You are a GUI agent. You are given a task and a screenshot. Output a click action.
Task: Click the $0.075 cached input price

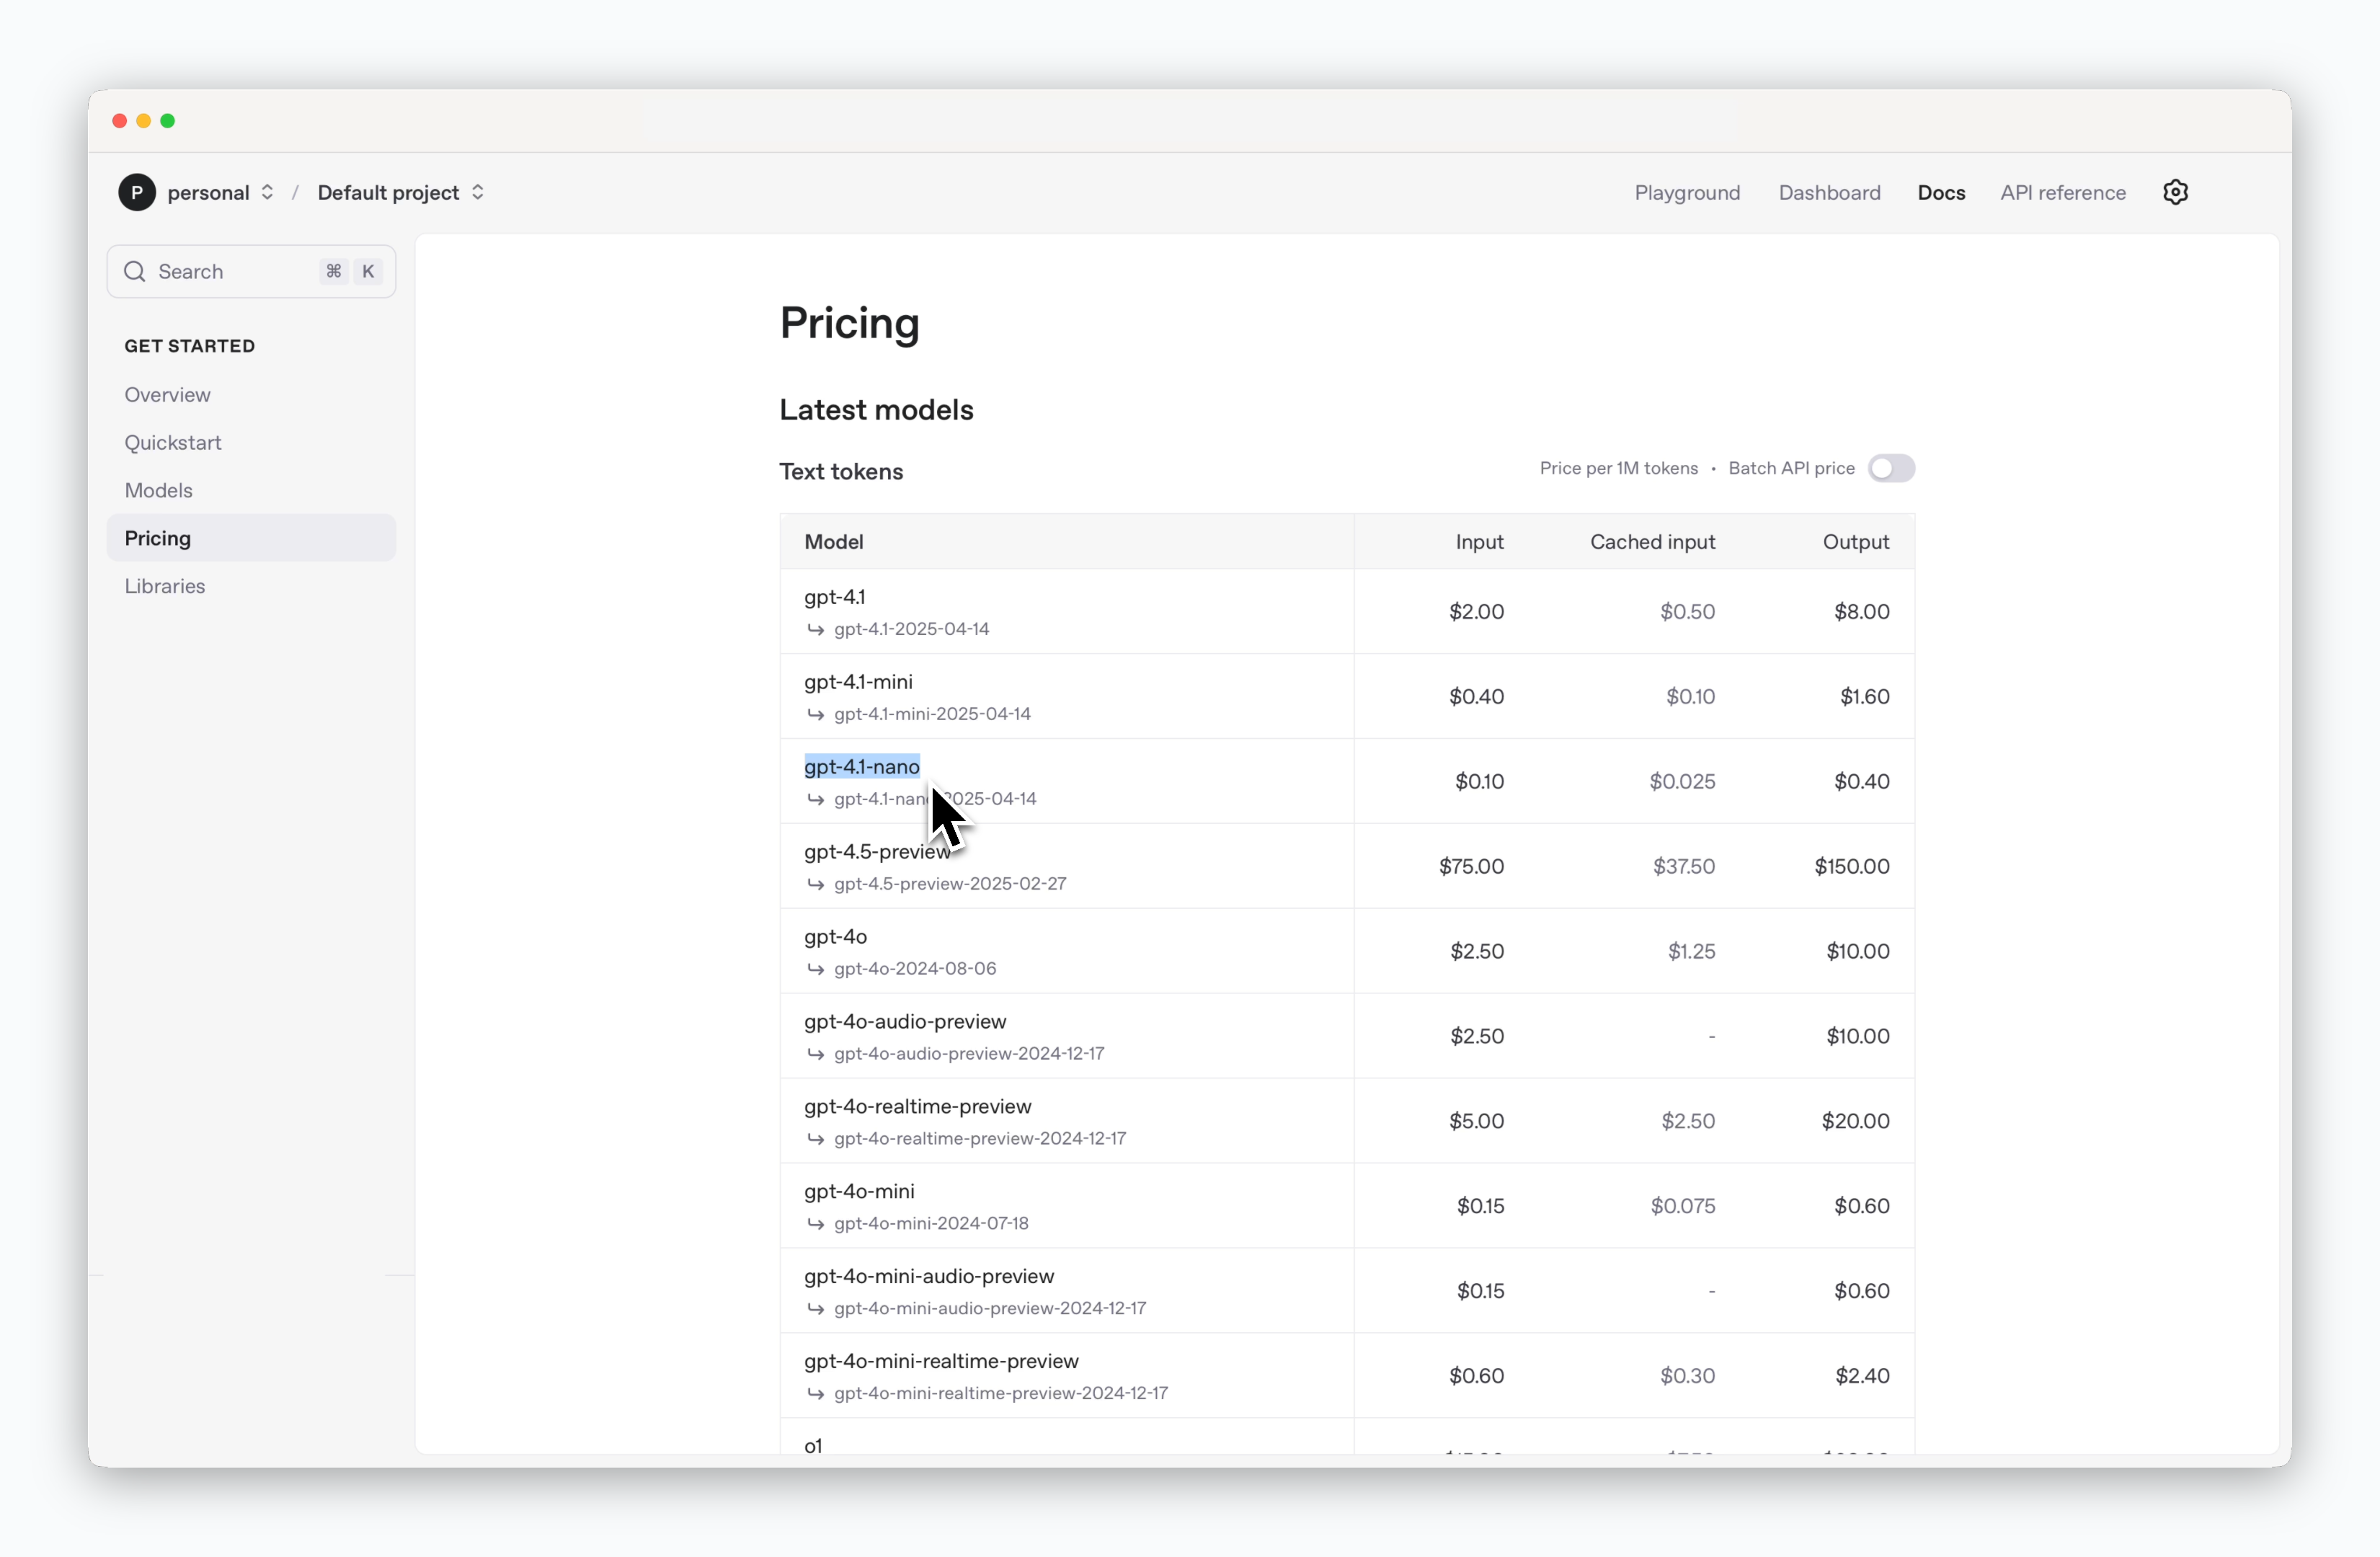tap(1683, 1207)
